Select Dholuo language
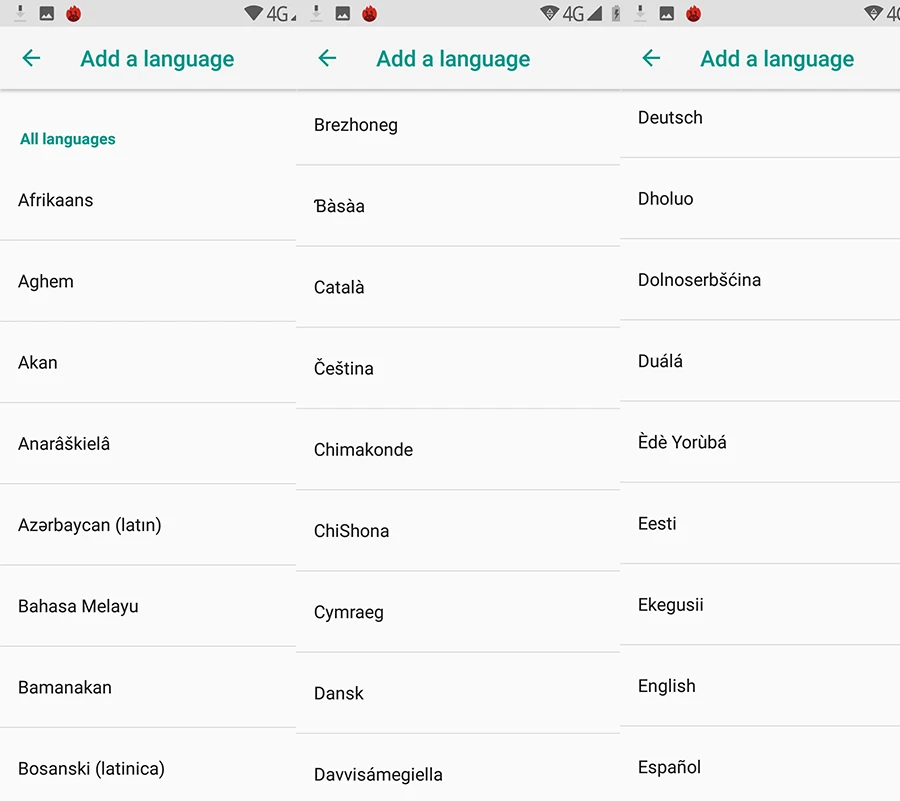900x801 pixels. tap(760, 199)
